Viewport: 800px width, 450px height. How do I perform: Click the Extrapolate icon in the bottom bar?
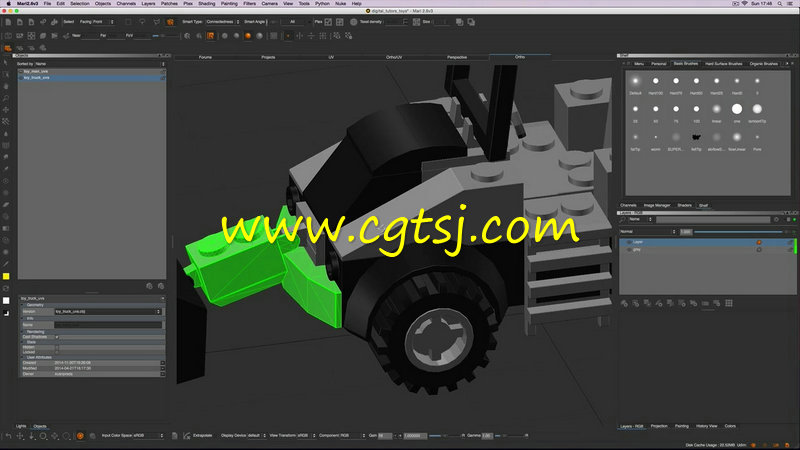187,436
